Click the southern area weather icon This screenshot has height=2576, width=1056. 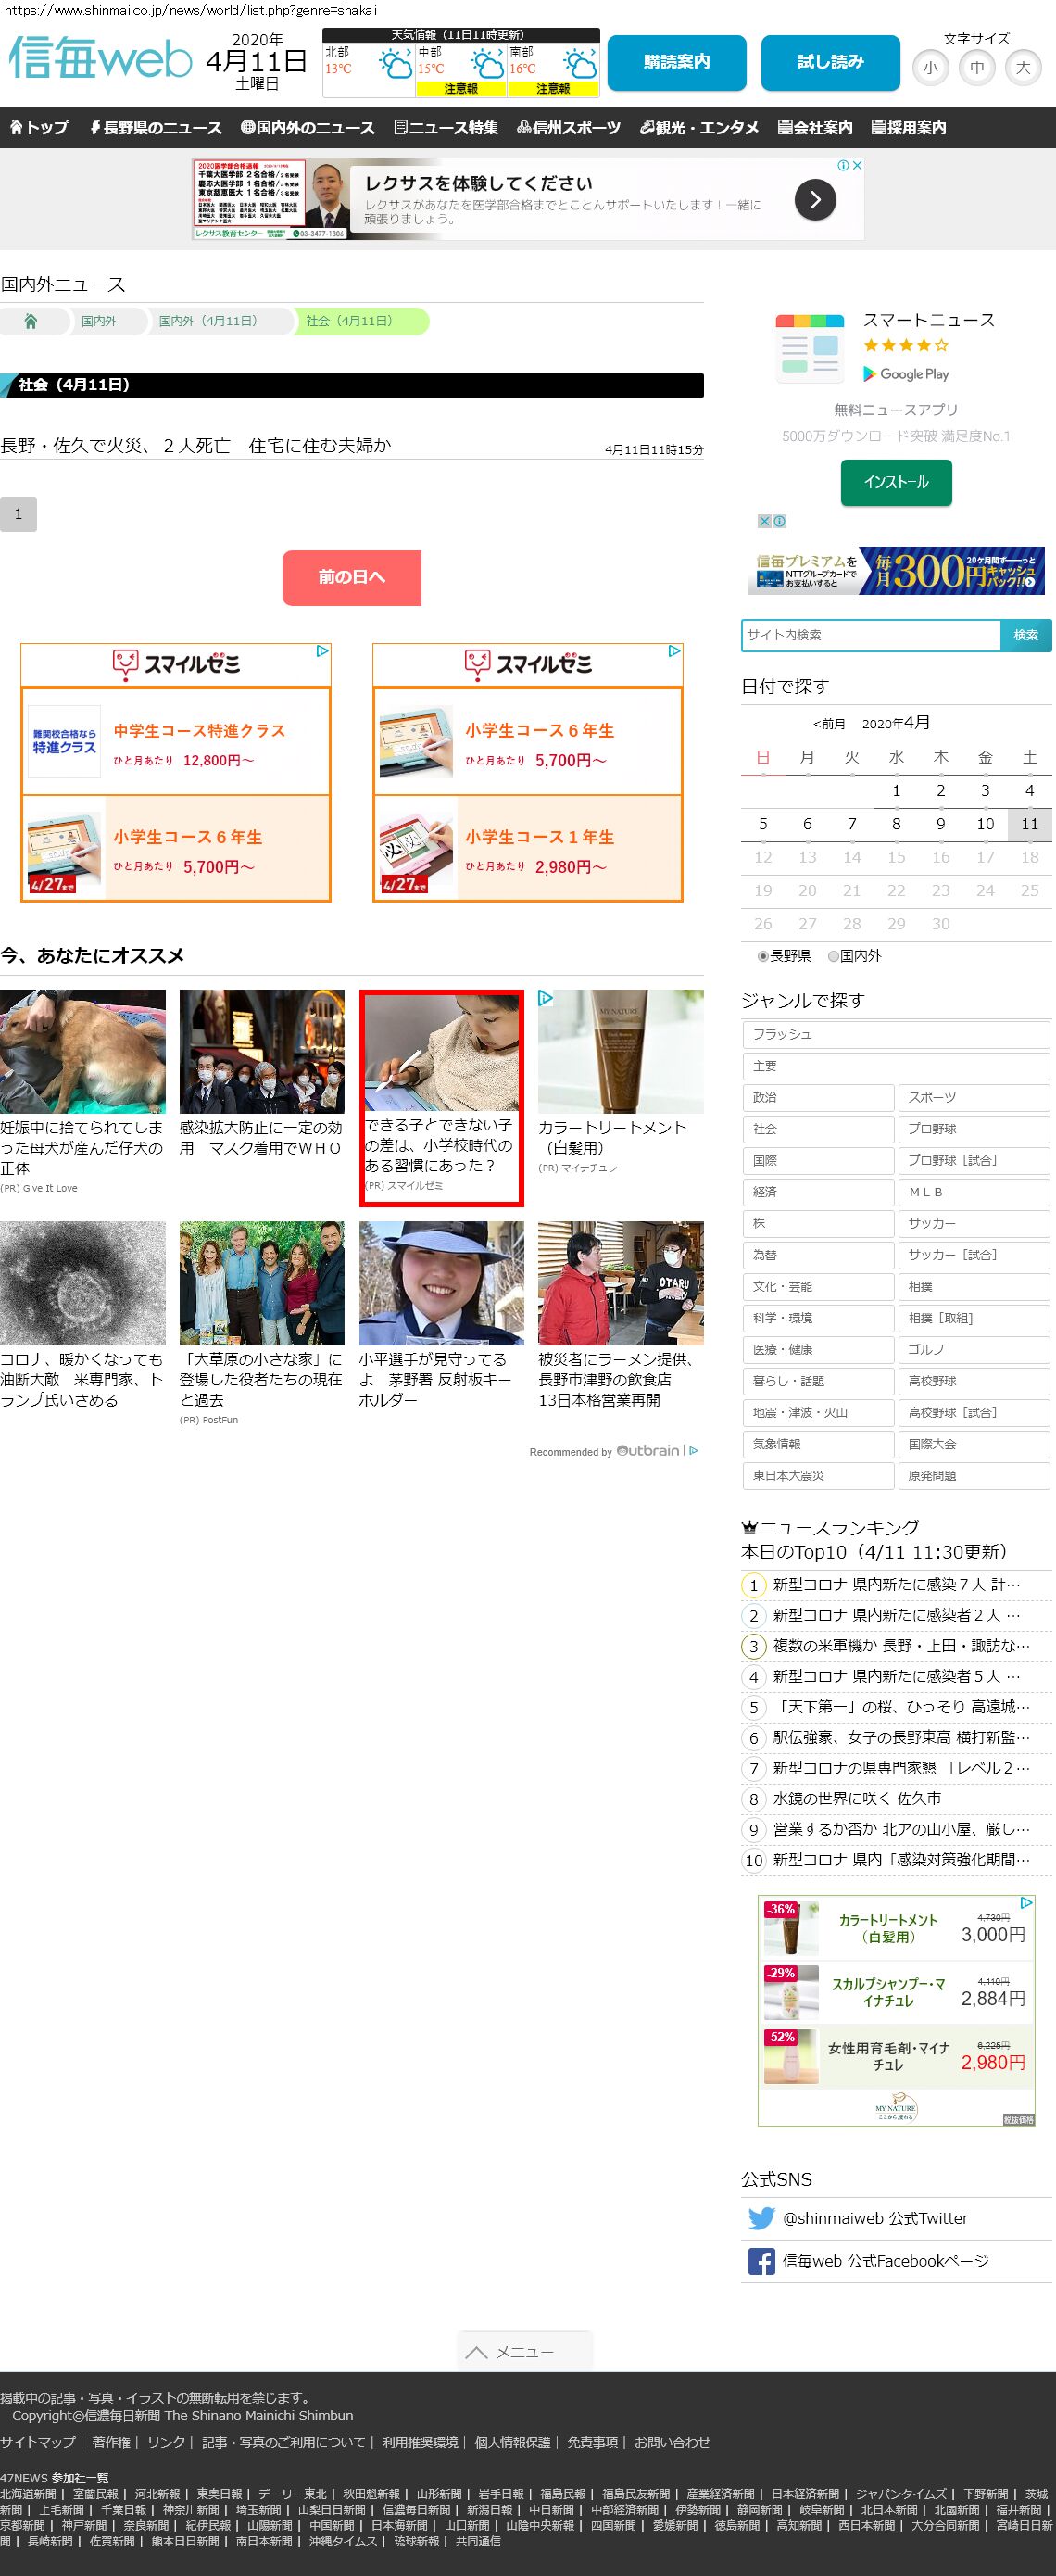(x=579, y=65)
